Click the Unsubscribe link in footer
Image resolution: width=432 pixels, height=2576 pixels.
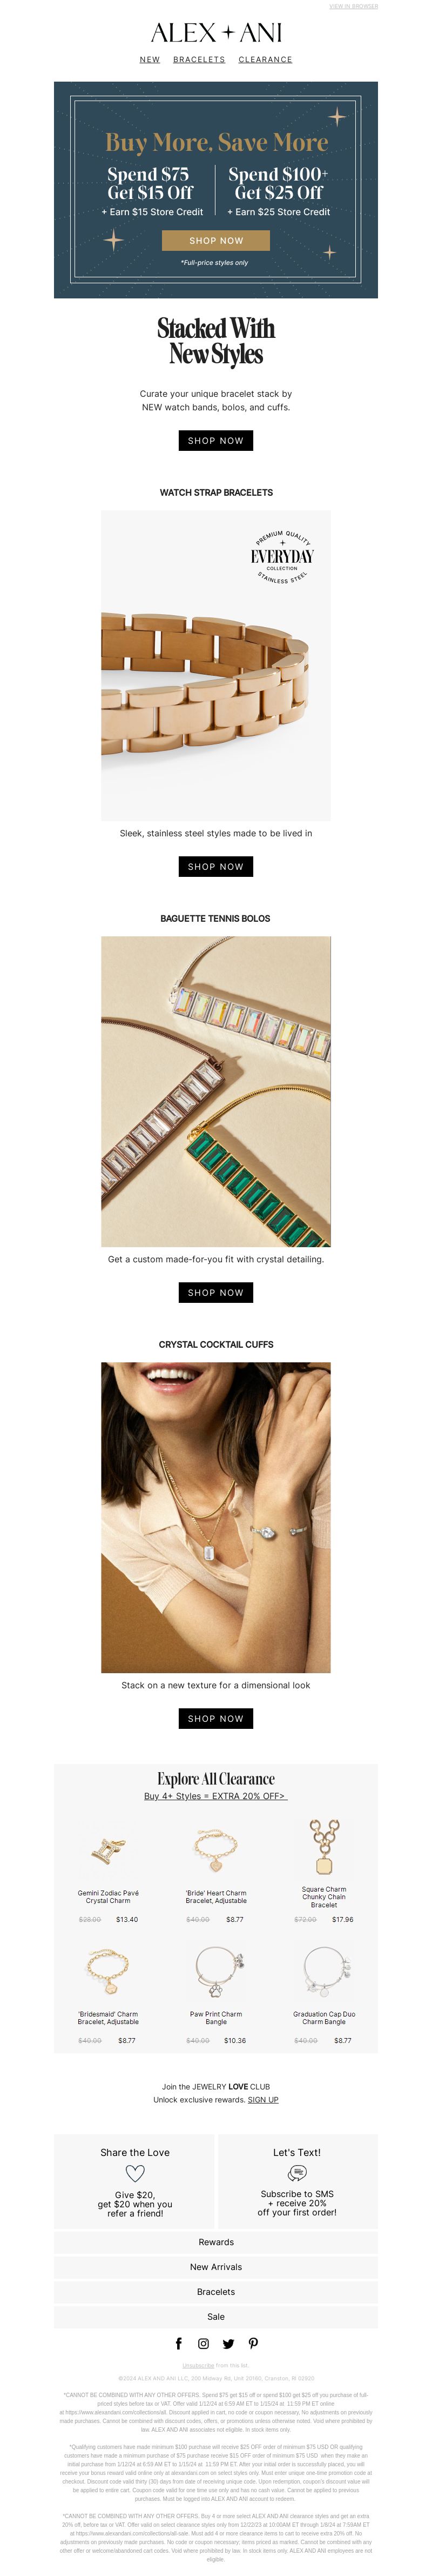tap(198, 2365)
